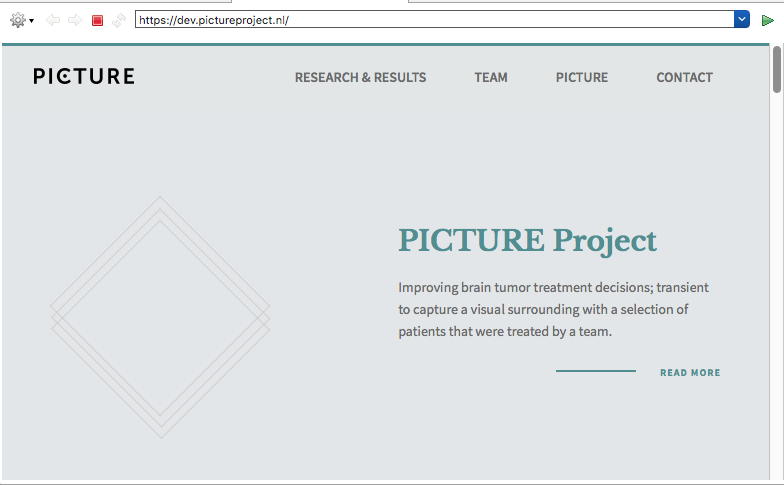Click the brain tumor description paragraph
784x485 pixels.
tap(553, 309)
